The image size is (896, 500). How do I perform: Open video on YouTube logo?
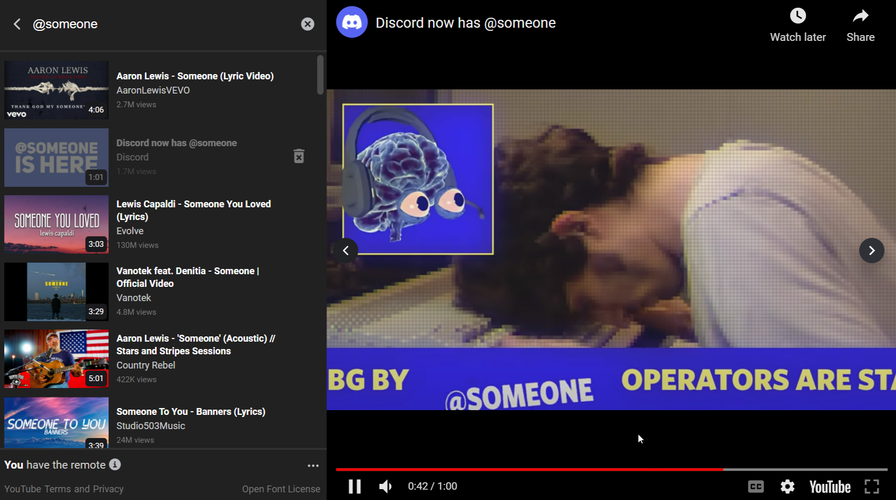(x=830, y=487)
